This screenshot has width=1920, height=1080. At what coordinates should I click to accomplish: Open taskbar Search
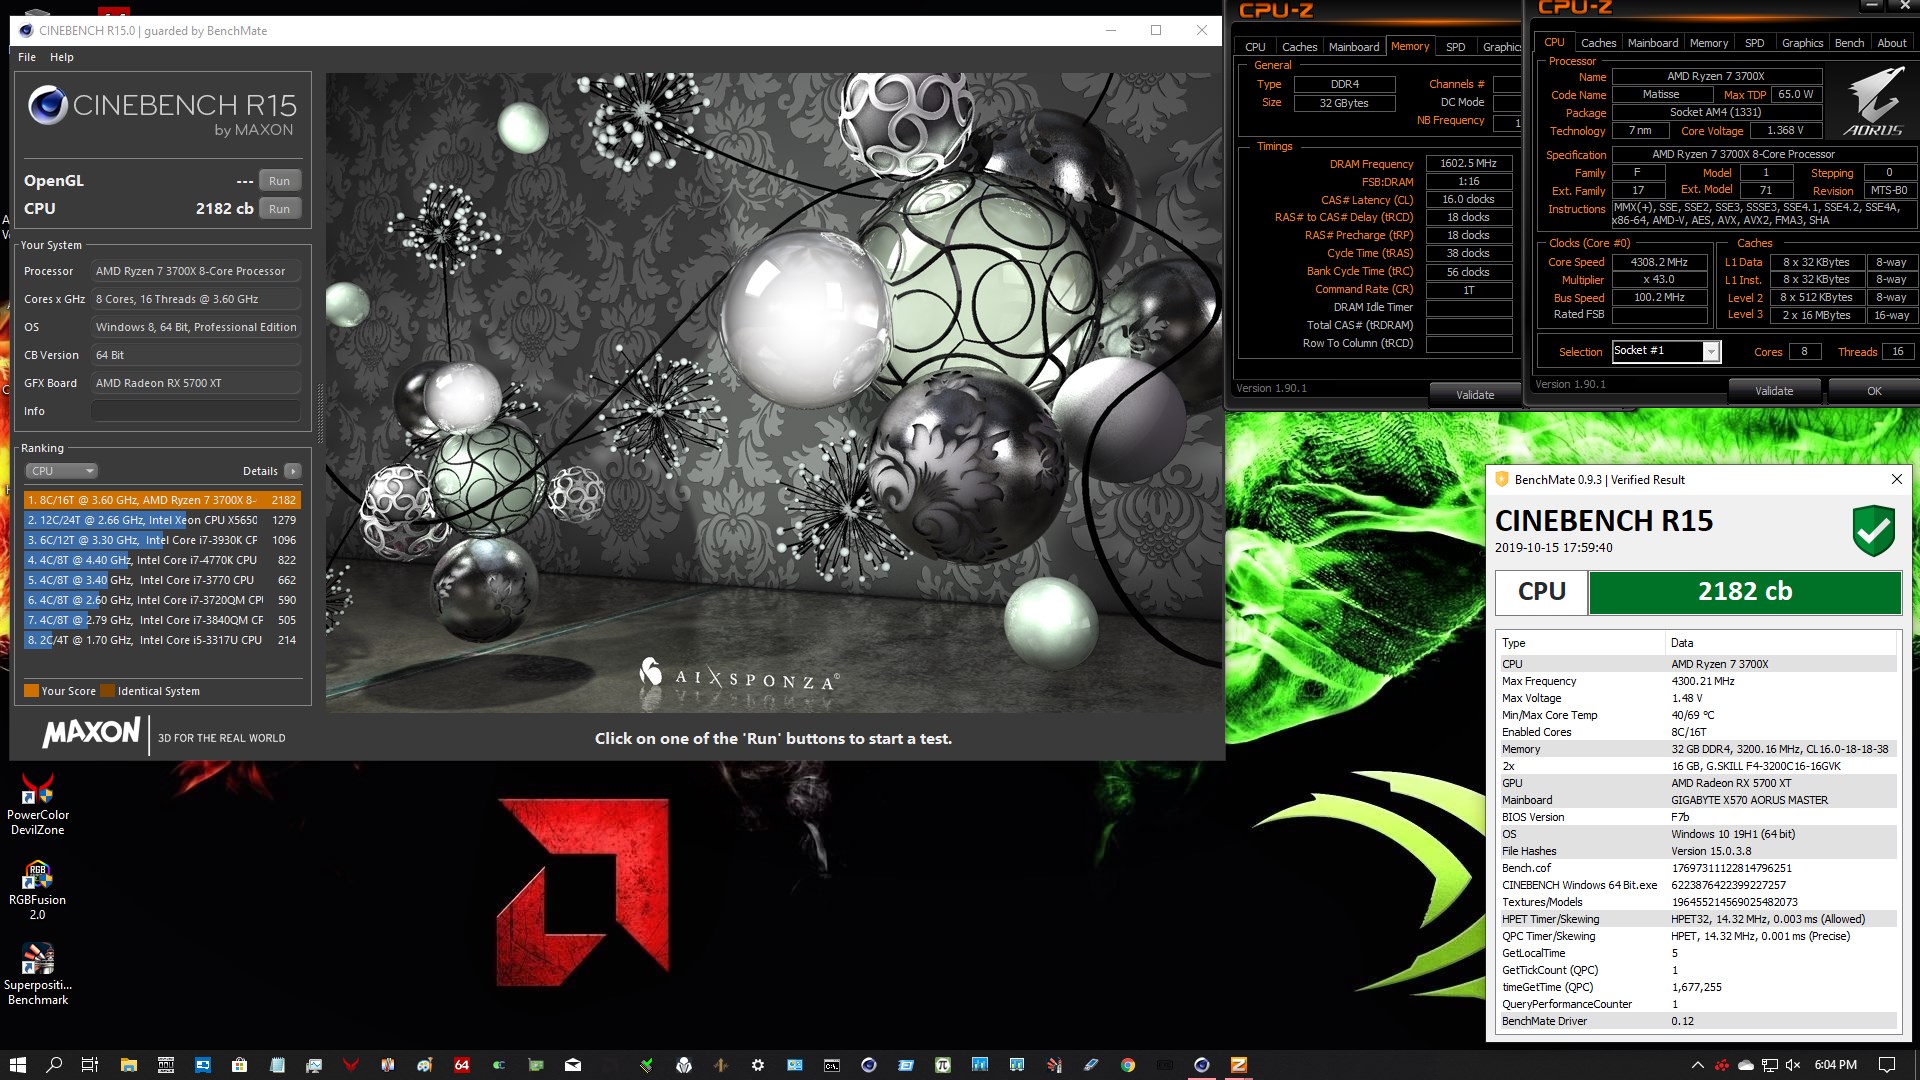pyautogui.click(x=54, y=1065)
